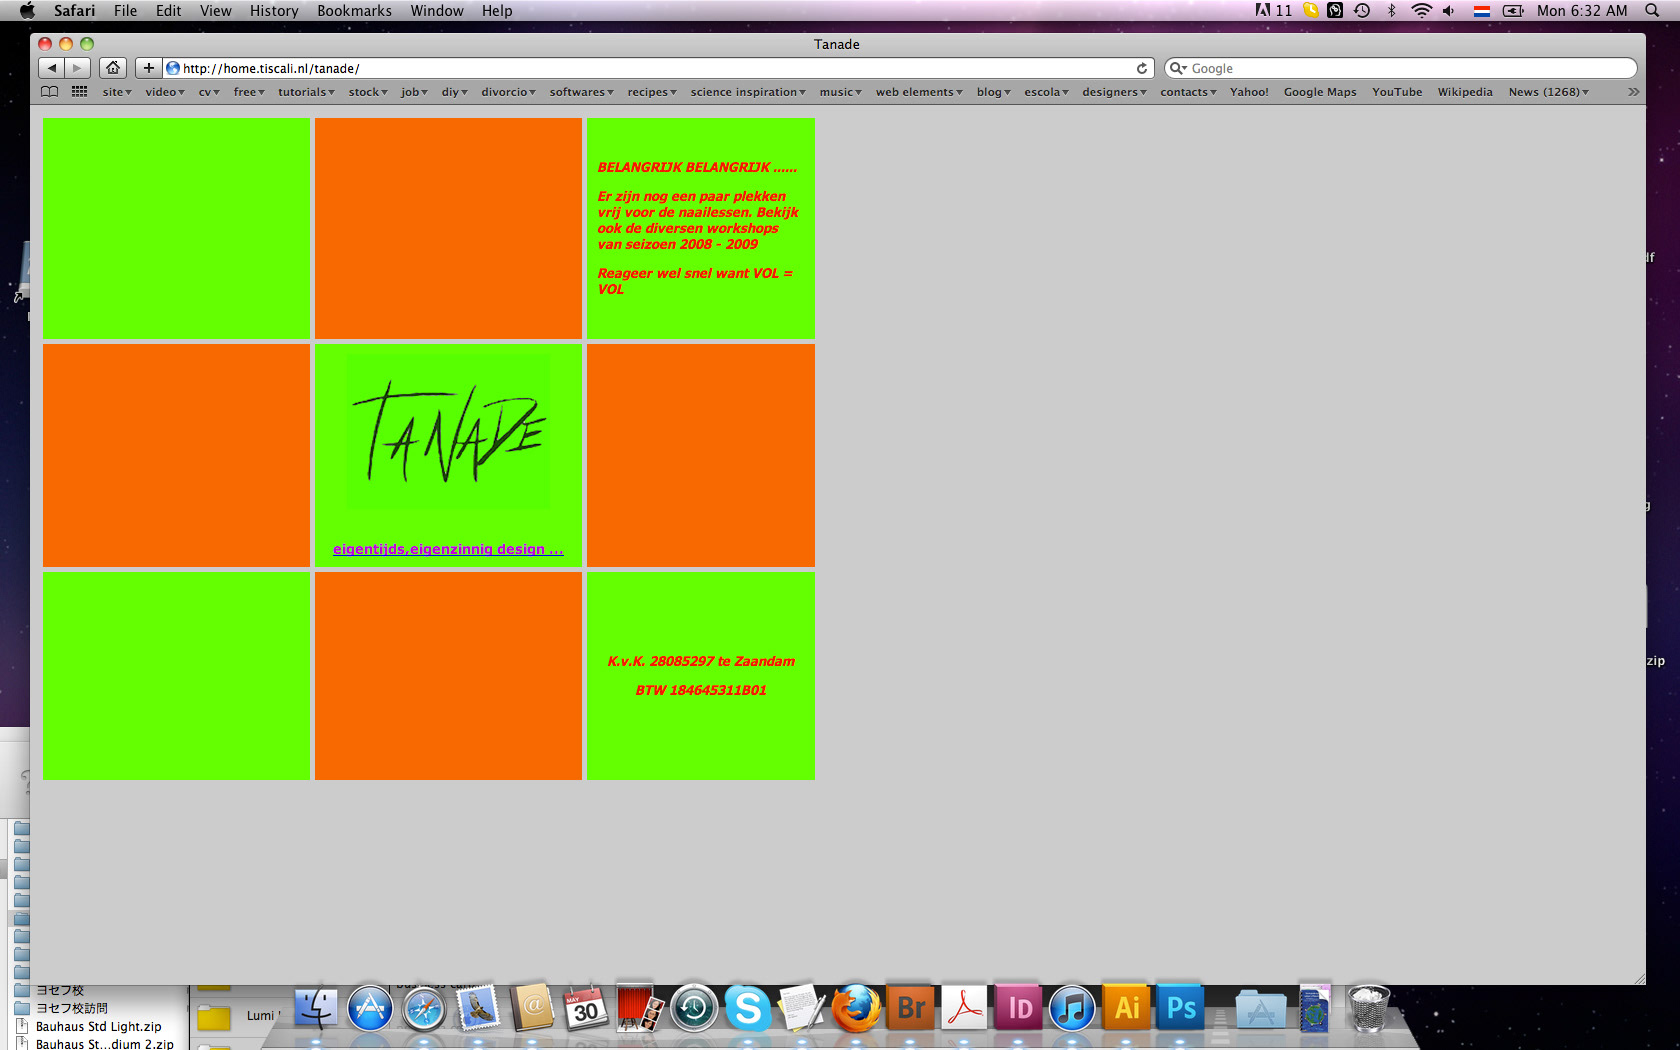This screenshot has width=1680, height=1050.
Task: Expand the 'video' bookmarks folder
Action: 165,92
